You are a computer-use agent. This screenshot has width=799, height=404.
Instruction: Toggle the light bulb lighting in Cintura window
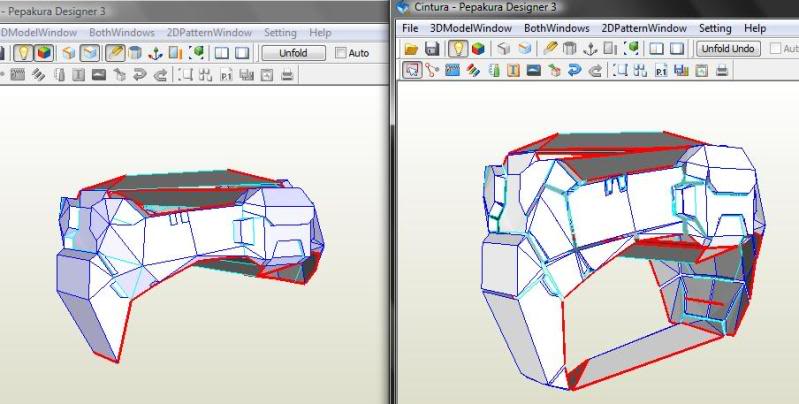(458, 49)
